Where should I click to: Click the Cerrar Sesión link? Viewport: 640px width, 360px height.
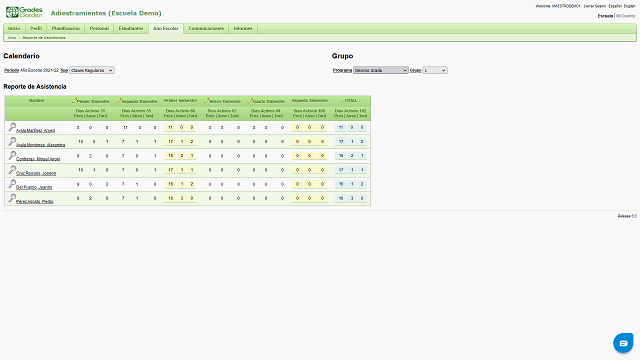(595, 6)
